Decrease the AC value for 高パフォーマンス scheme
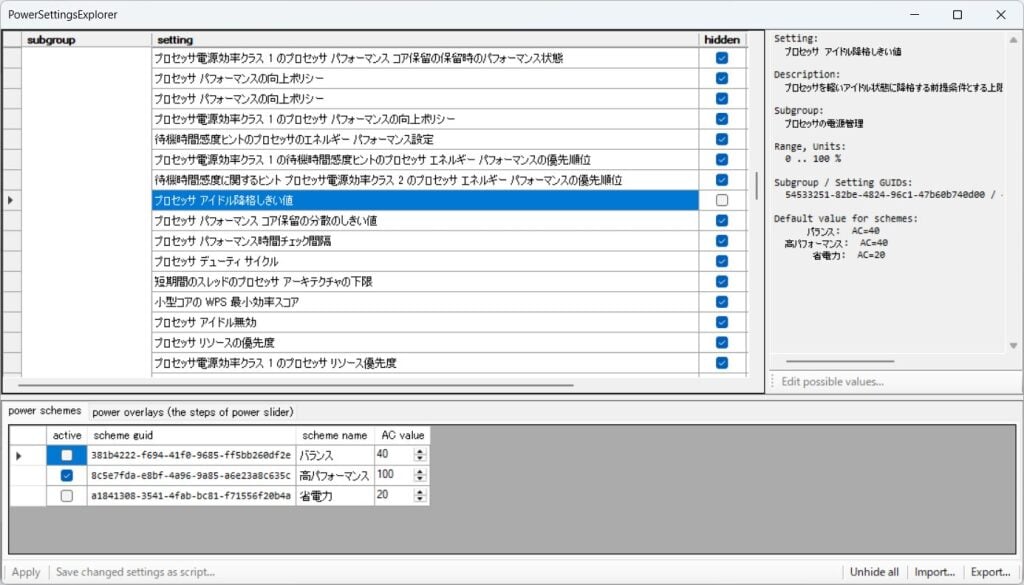1024x585 pixels. click(420, 479)
